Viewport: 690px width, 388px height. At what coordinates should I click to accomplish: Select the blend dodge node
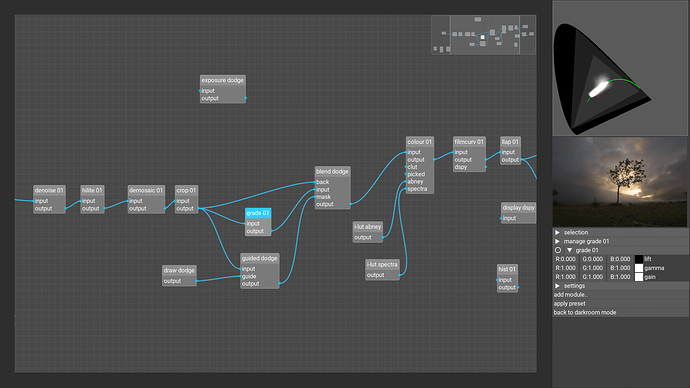click(332, 172)
